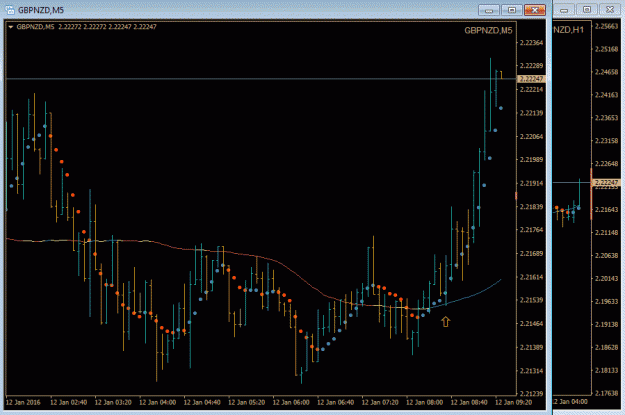The width and height of the screenshot is (625, 415).
Task: Click price level 2.21839 on the M5 scale
Action: pyautogui.click(x=531, y=207)
